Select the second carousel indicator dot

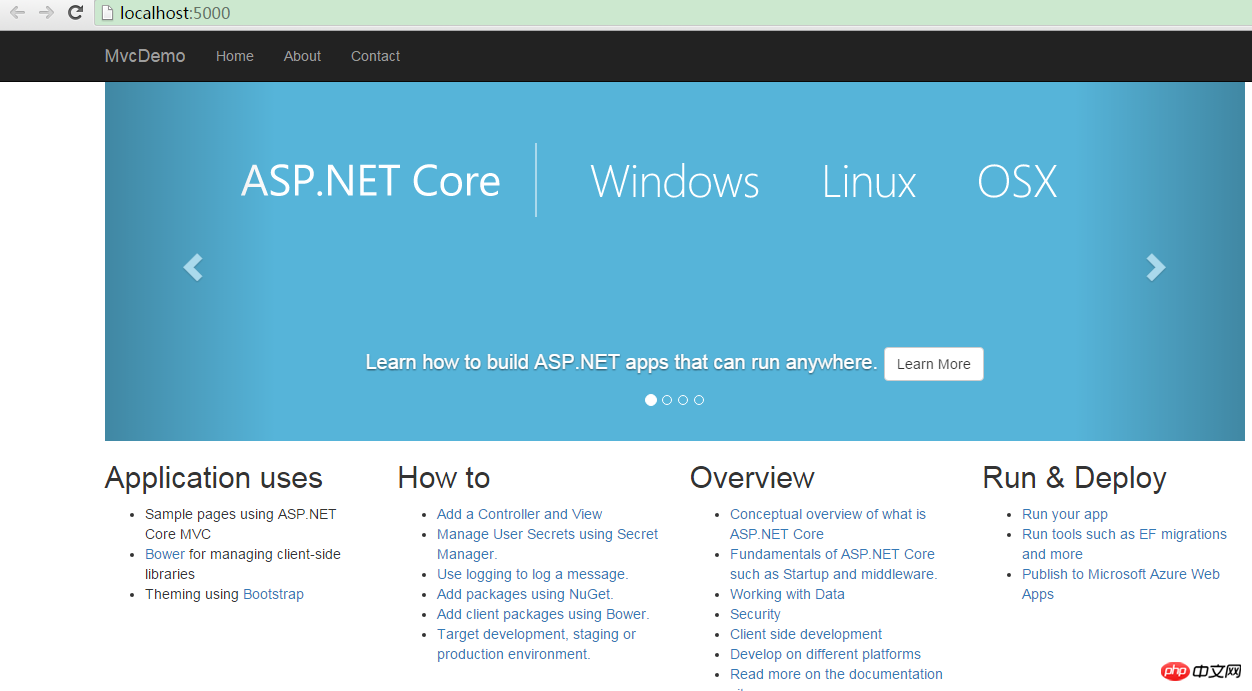[x=667, y=400]
